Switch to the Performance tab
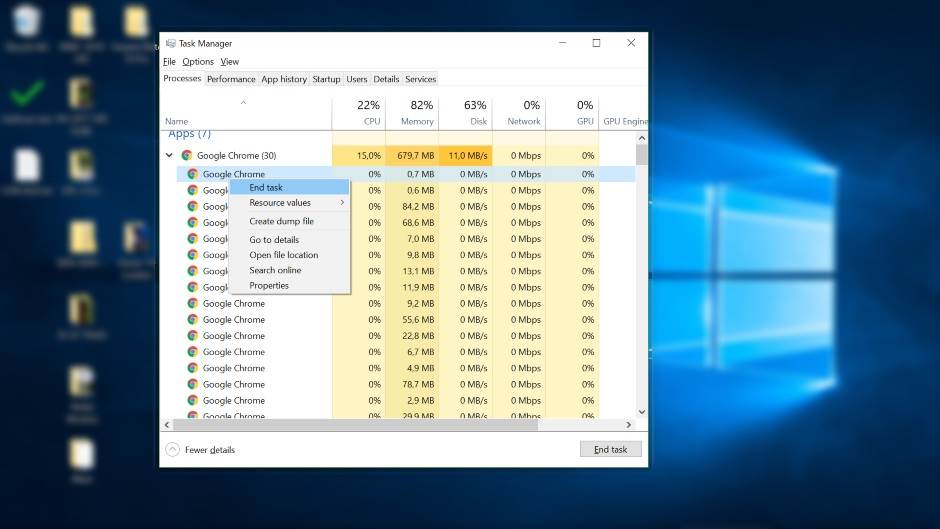Viewport: 940px width, 529px height. pos(231,79)
